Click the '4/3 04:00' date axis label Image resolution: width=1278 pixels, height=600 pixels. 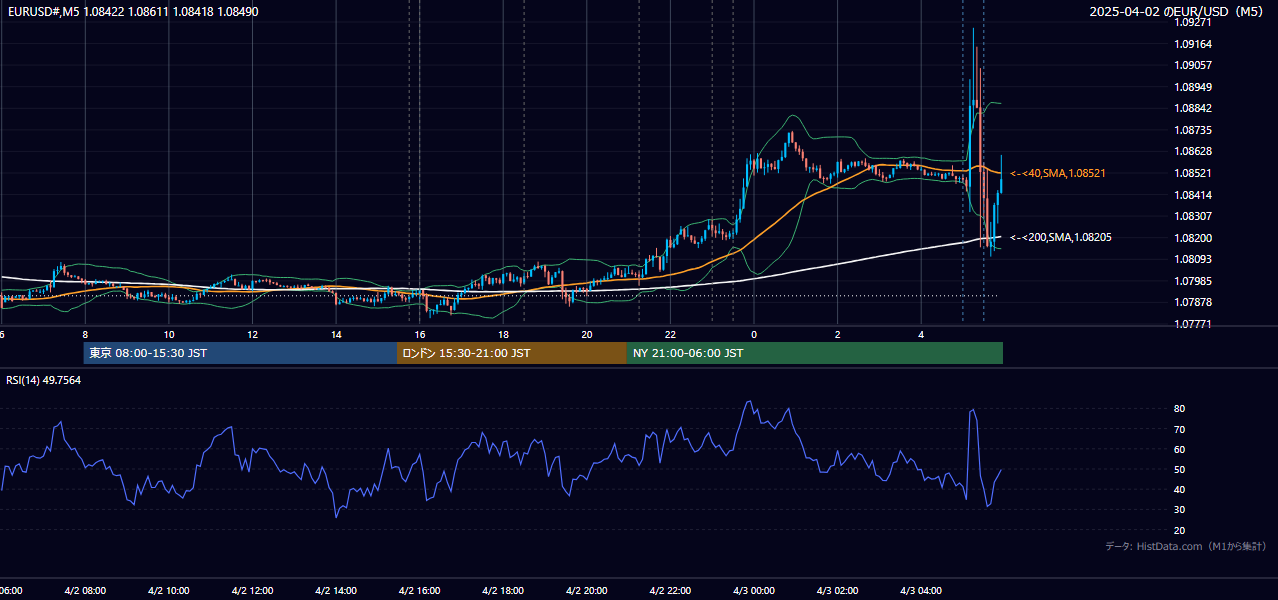coord(922,591)
